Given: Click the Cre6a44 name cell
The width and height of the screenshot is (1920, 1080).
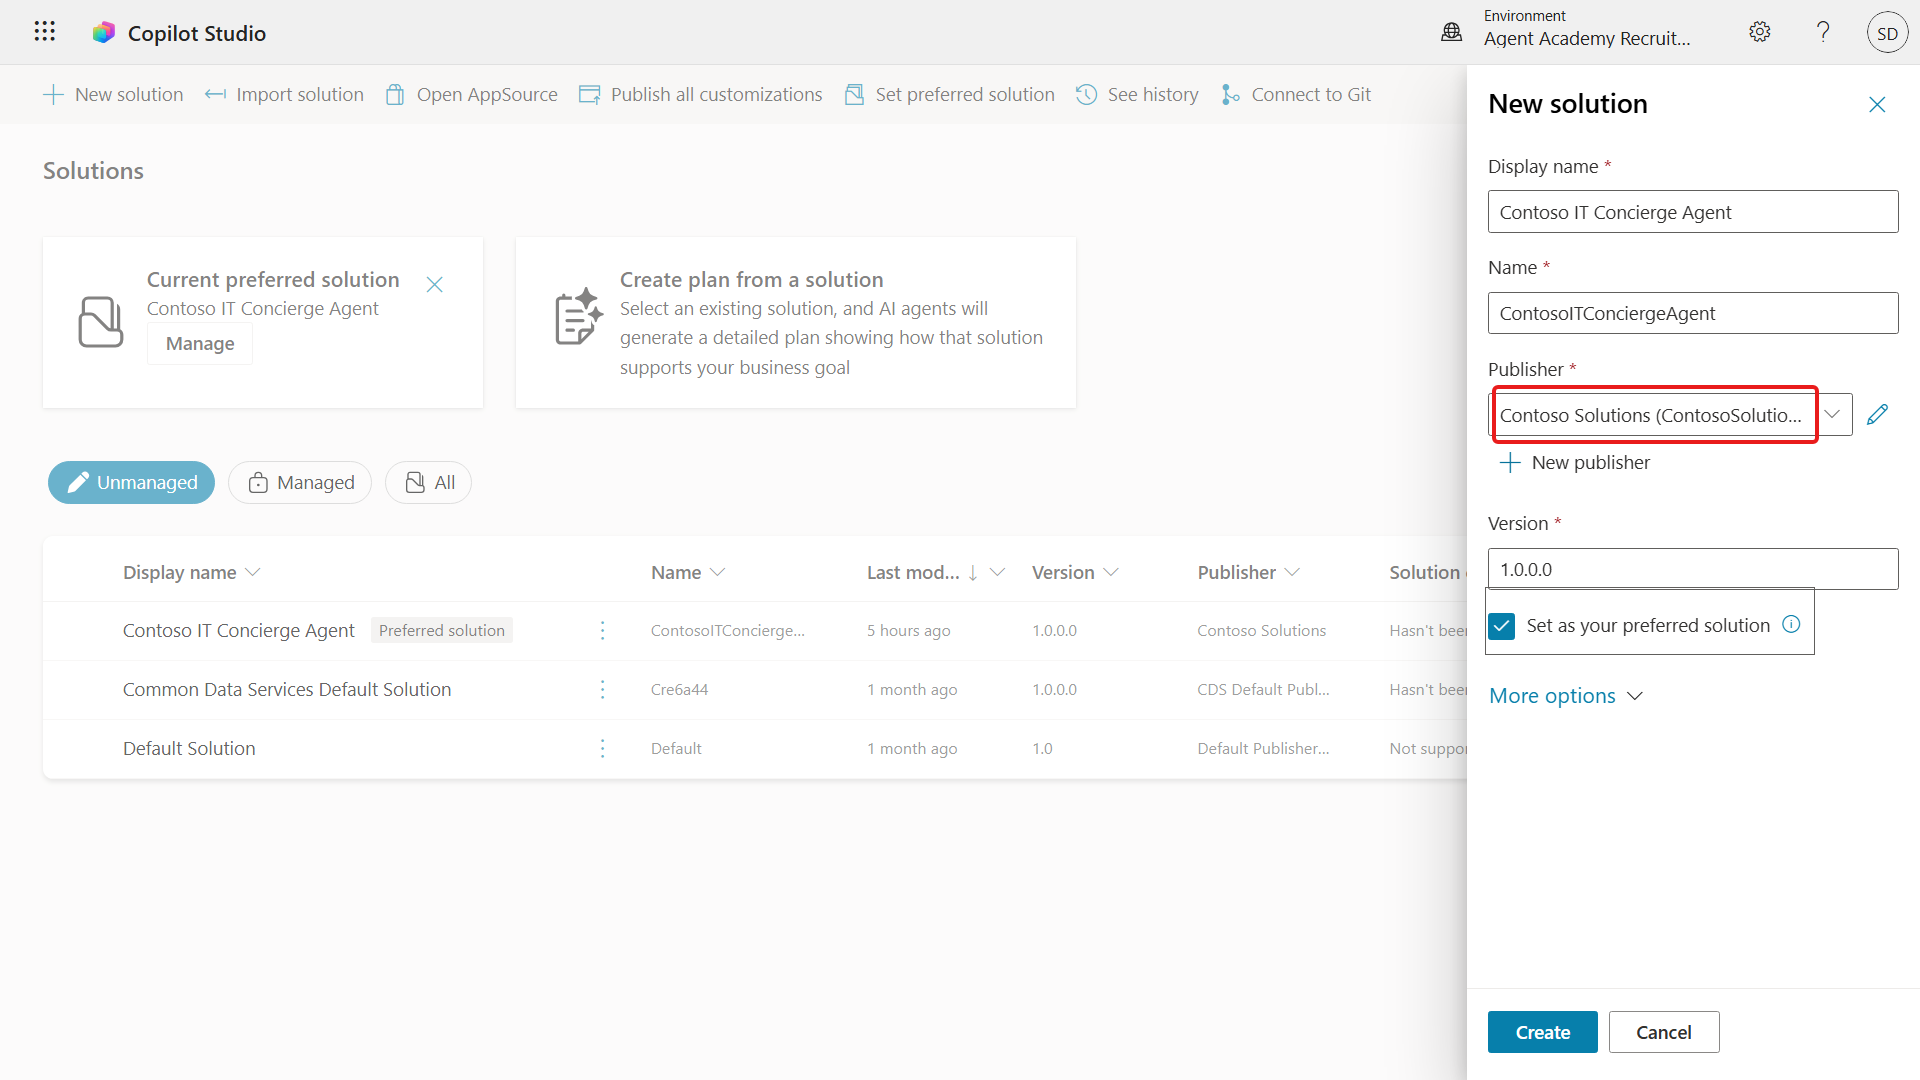Looking at the screenshot, I should click(679, 689).
